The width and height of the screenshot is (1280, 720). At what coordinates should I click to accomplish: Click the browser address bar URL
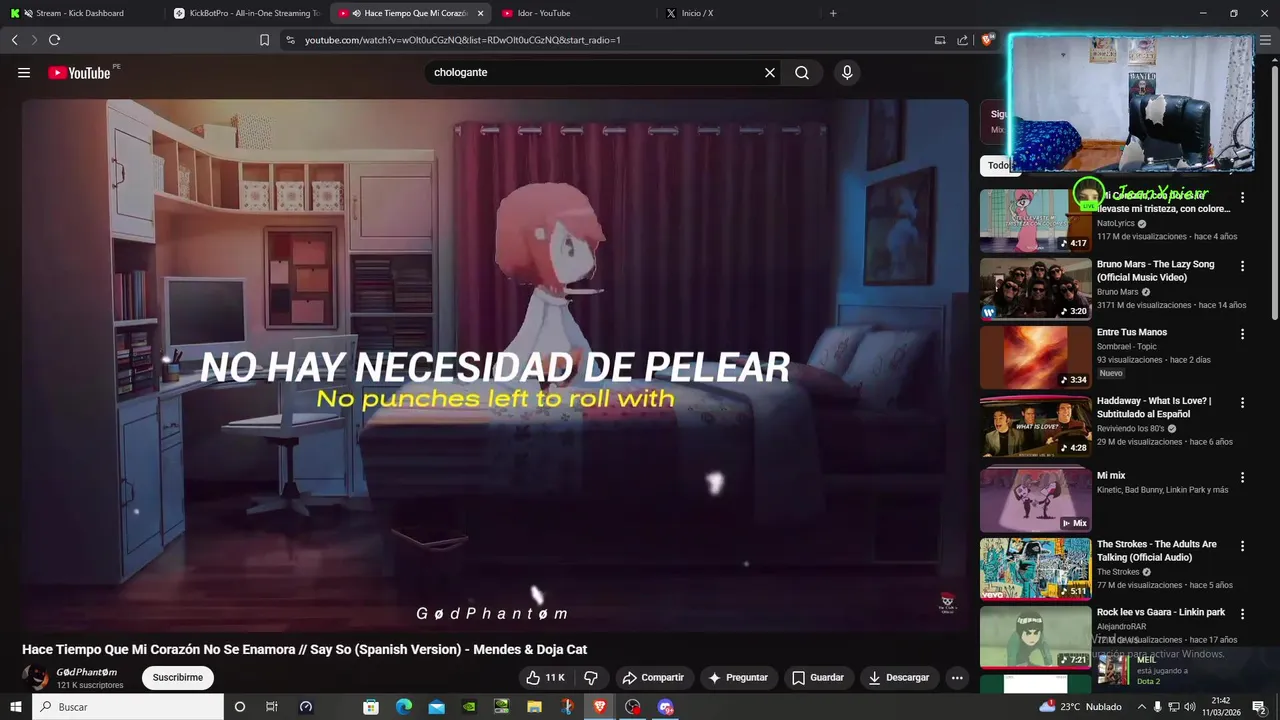463,40
